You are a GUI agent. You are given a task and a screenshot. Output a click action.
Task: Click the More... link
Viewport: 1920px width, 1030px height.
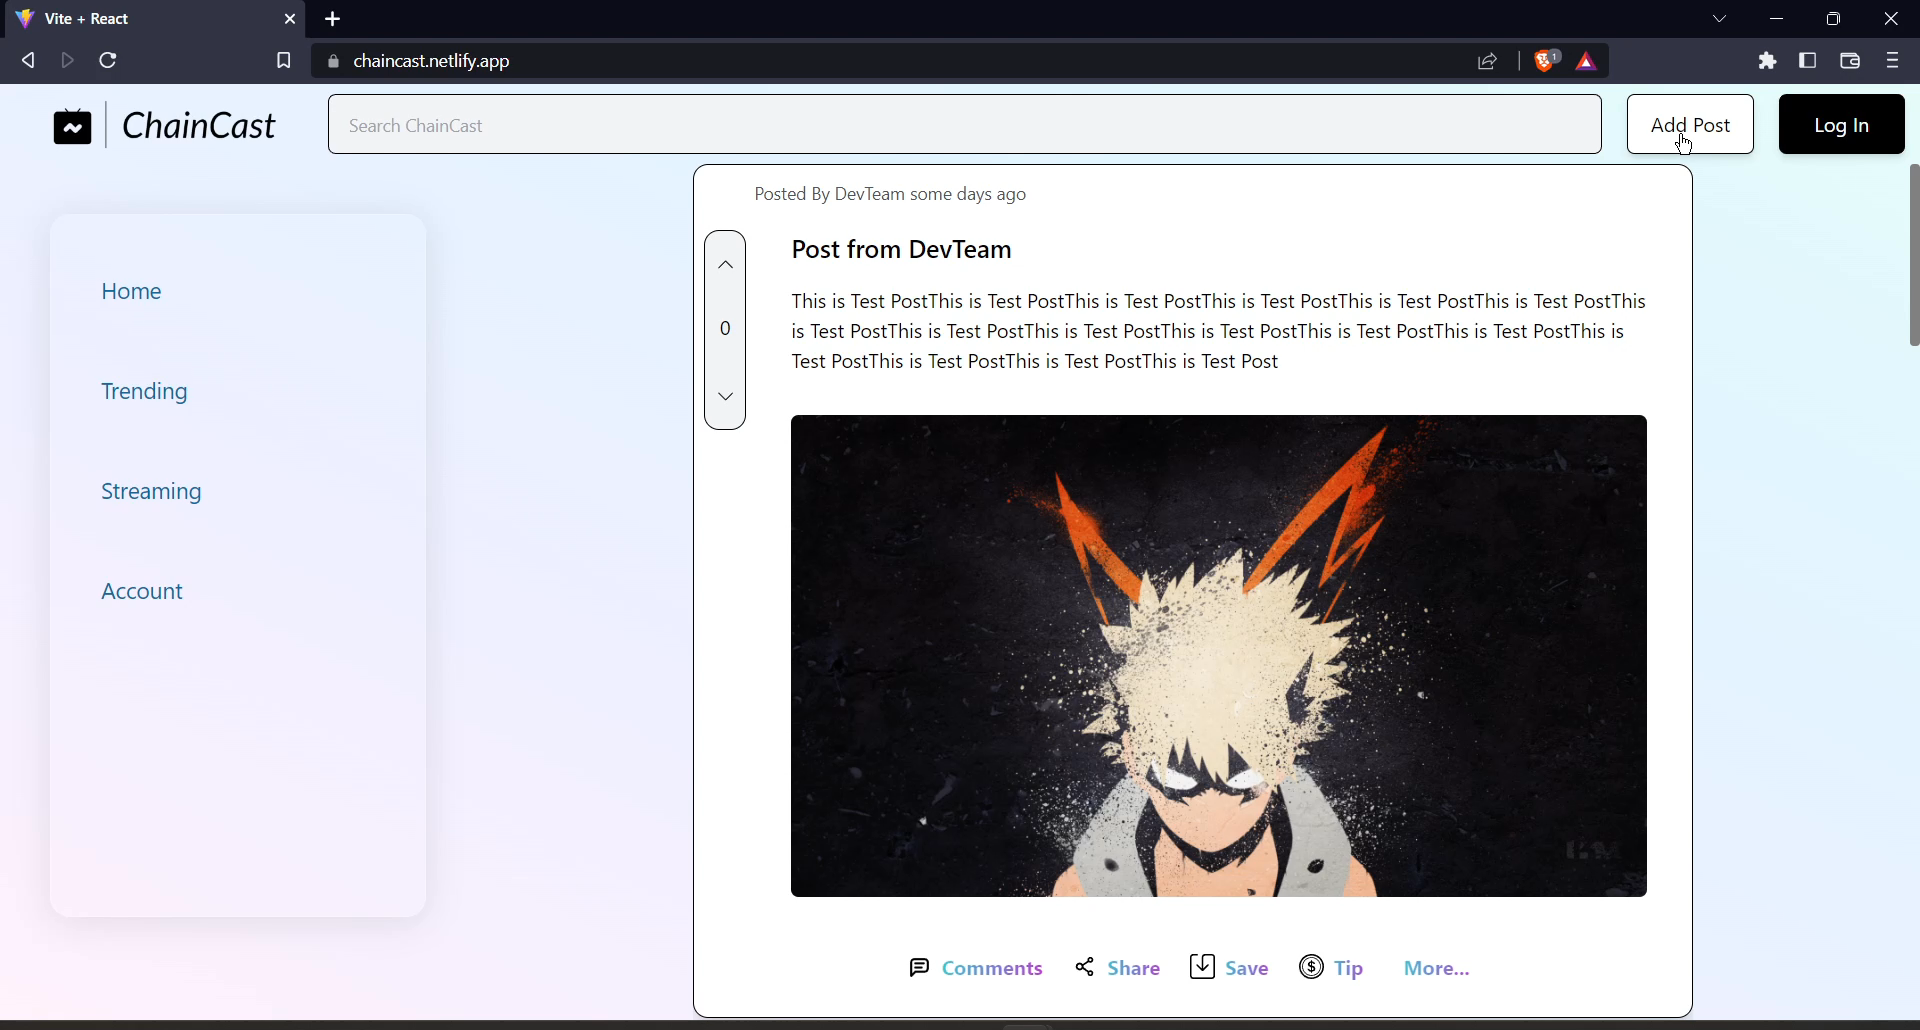(1436, 968)
